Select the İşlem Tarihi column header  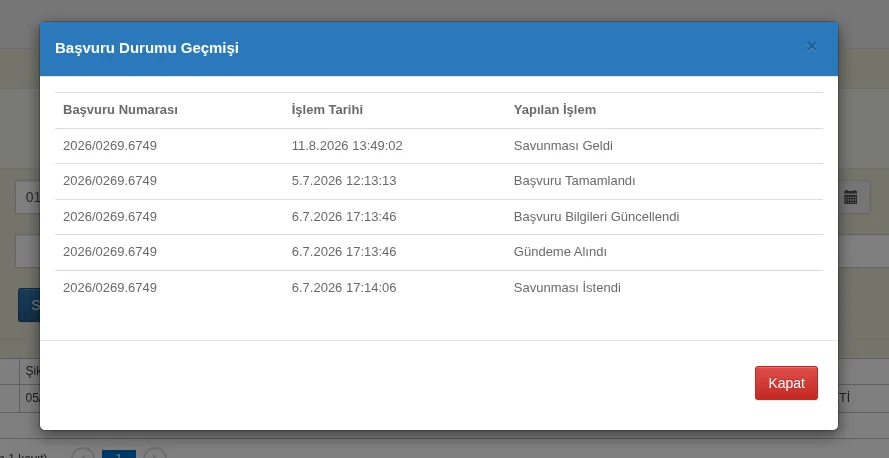(x=327, y=110)
